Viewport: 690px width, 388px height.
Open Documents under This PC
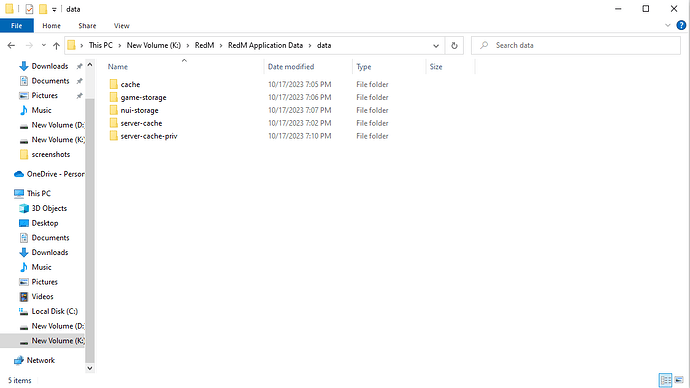(x=51, y=238)
